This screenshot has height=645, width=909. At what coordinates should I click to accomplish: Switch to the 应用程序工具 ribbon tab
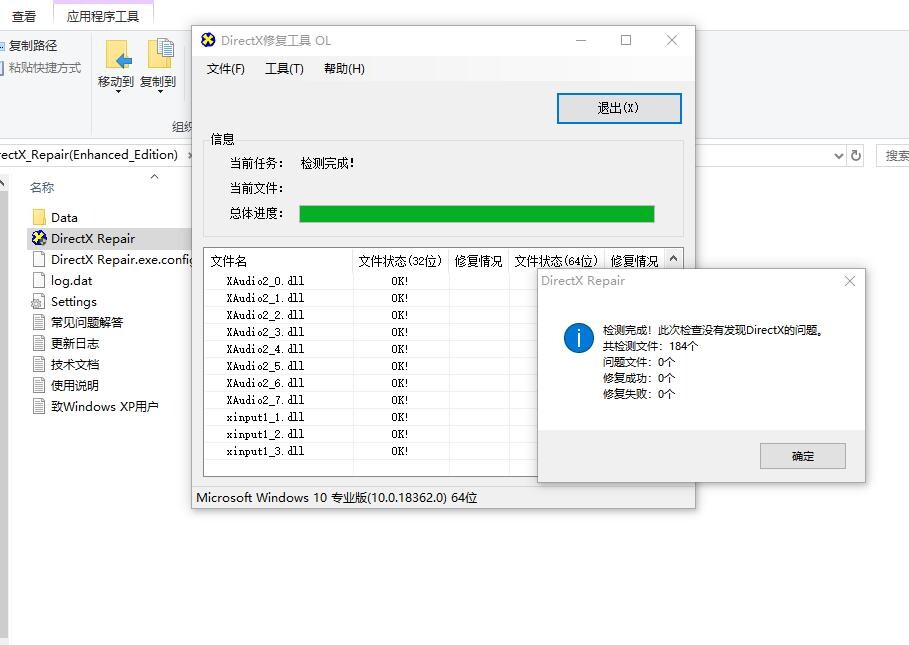click(103, 16)
